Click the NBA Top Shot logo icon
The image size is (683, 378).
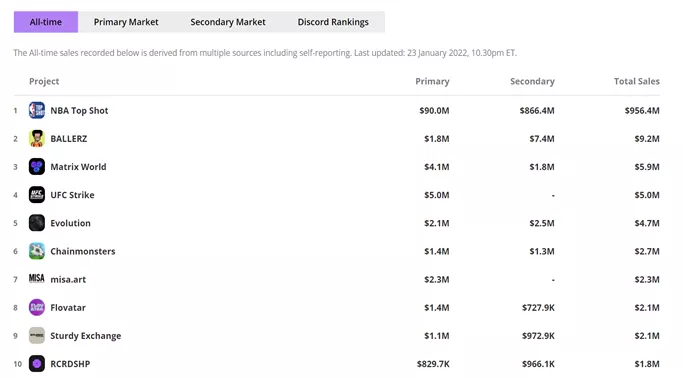[37, 110]
